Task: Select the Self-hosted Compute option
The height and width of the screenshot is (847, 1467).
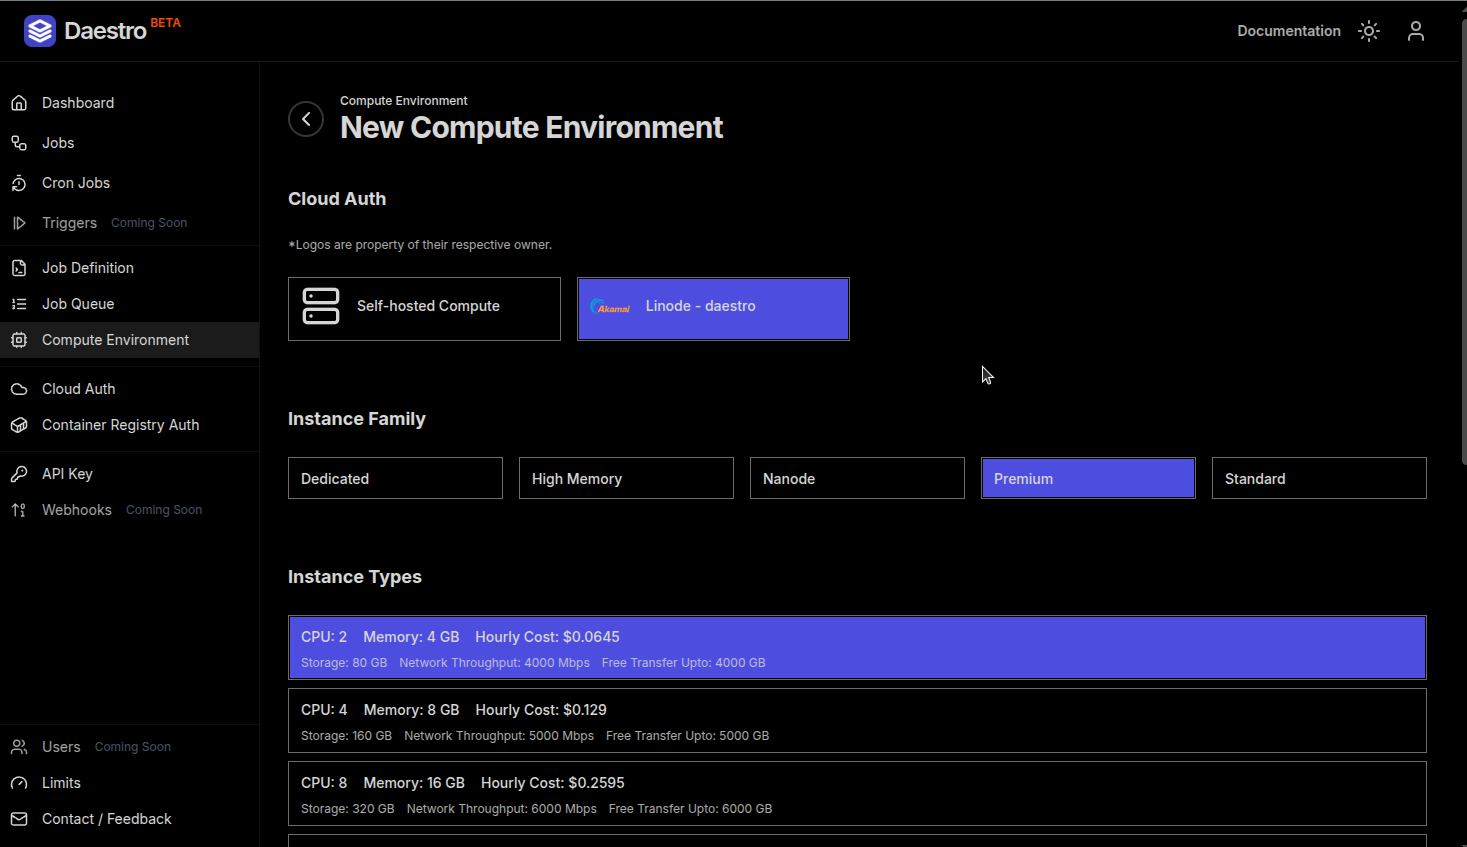Action: (x=424, y=308)
